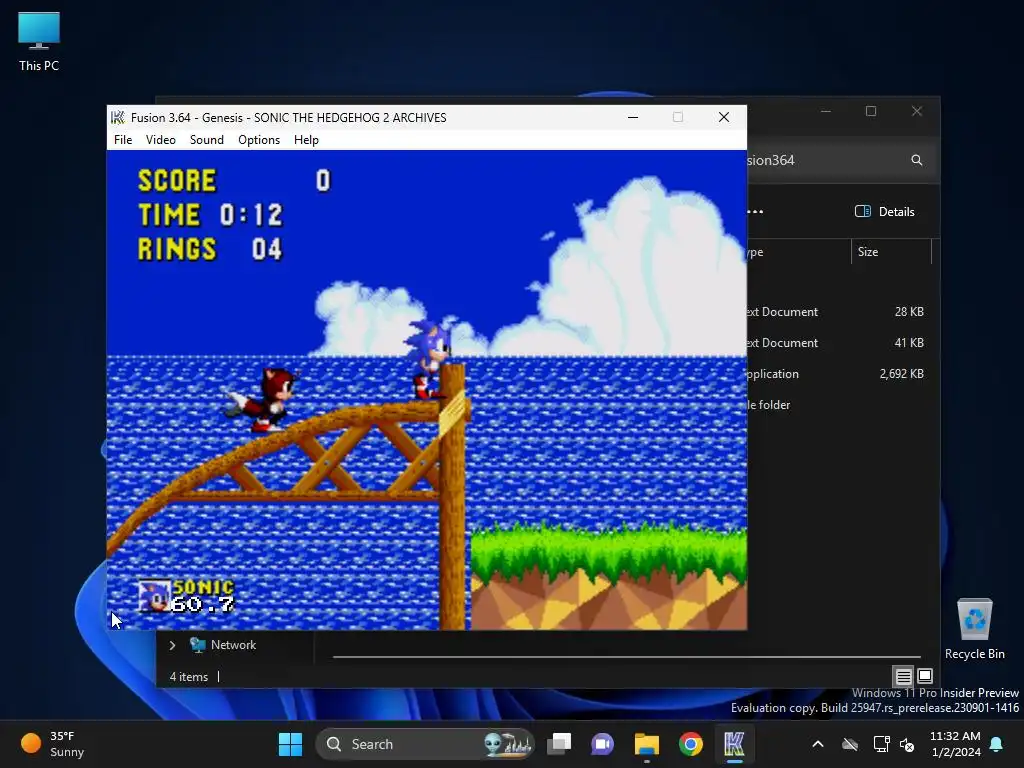Open the File menu in Fusion

(123, 140)
